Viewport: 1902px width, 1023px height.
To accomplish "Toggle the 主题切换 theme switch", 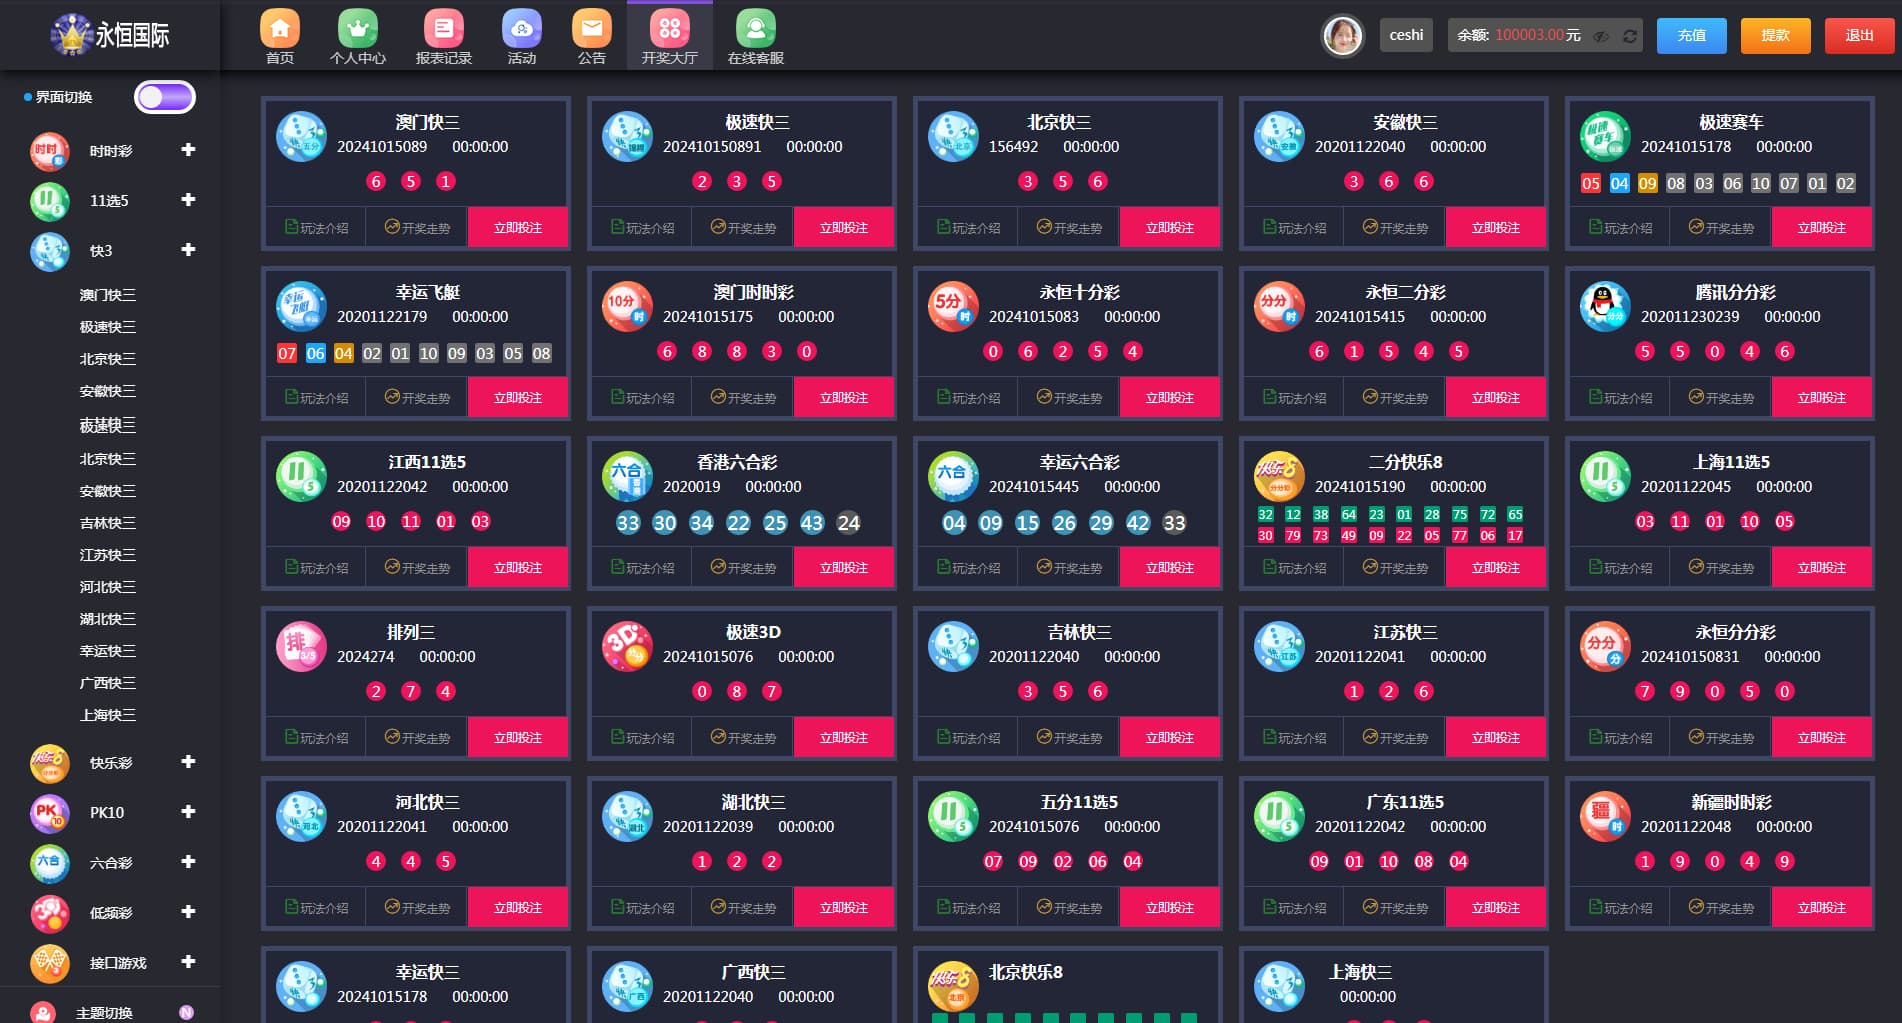I will point(186,1012).
